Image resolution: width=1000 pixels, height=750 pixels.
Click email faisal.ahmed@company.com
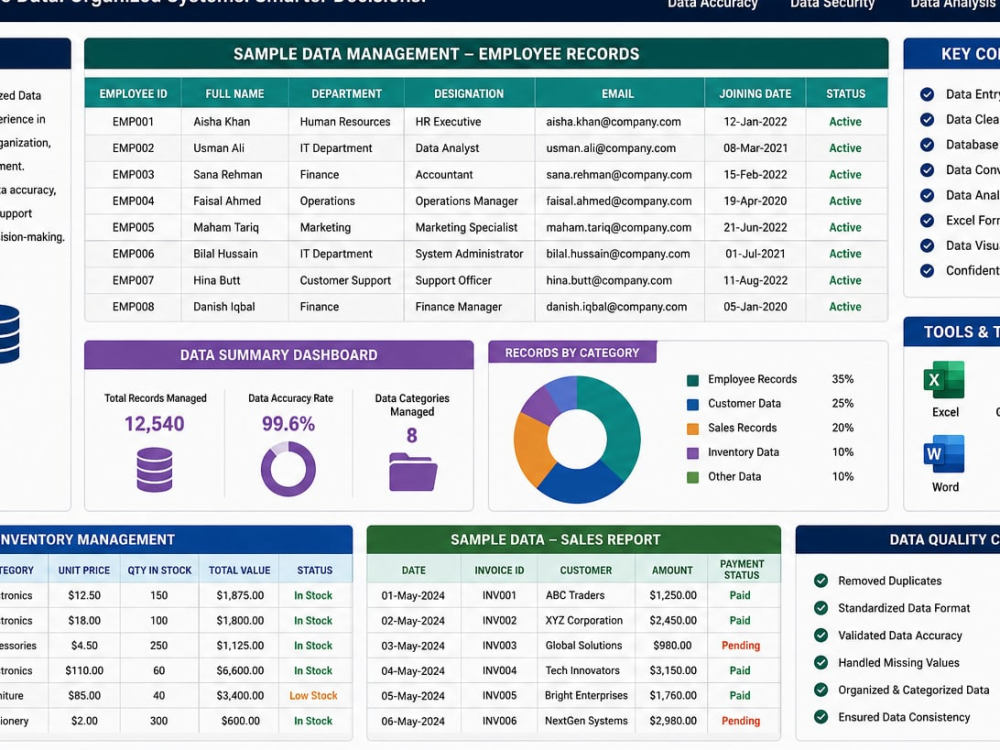619,201
